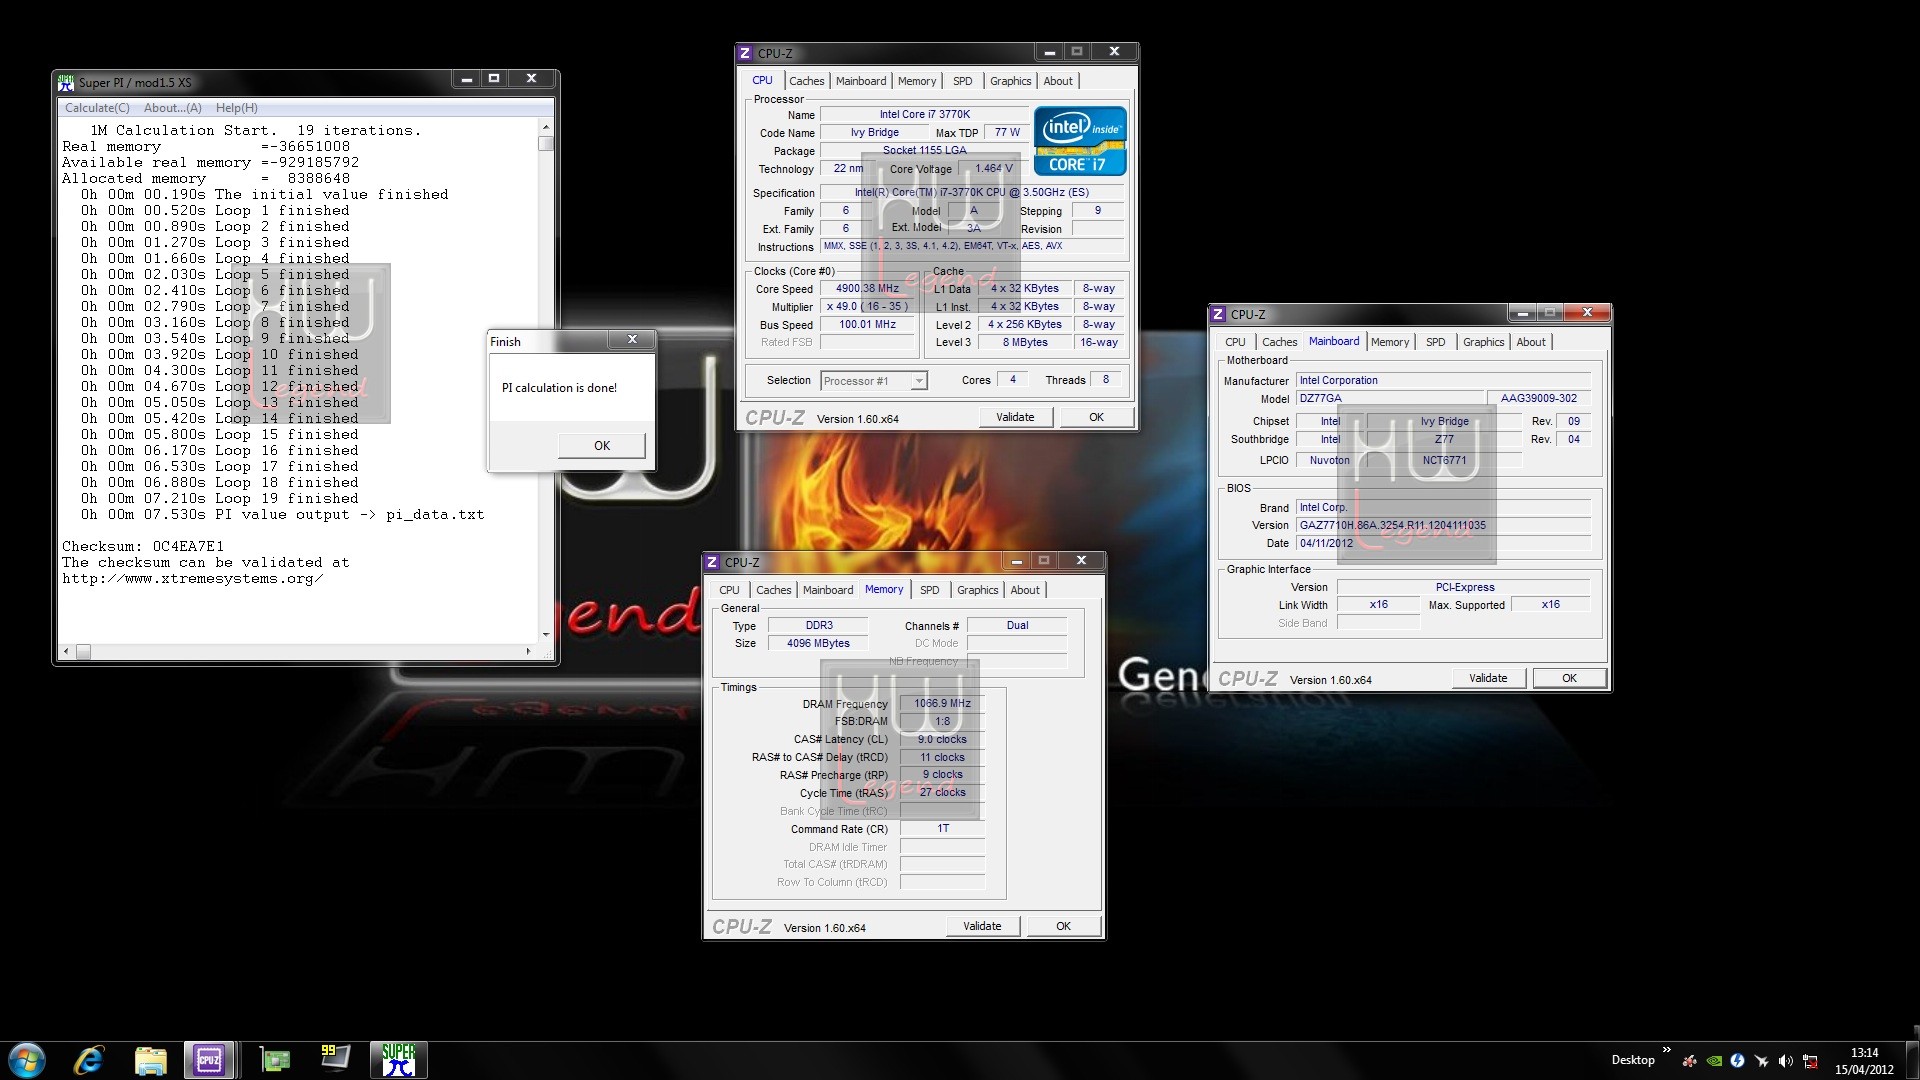Click the red molecule tray icon

[1690, 1061]
